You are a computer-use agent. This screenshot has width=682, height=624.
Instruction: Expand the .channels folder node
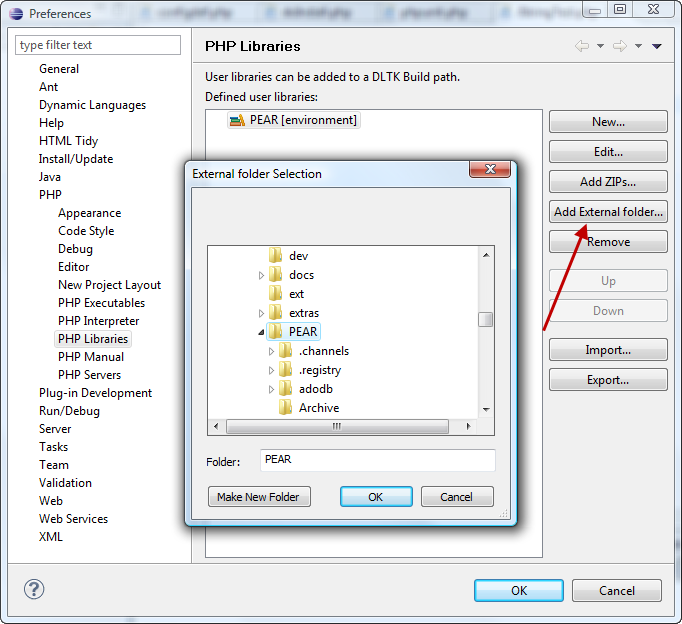coord(272,351)
